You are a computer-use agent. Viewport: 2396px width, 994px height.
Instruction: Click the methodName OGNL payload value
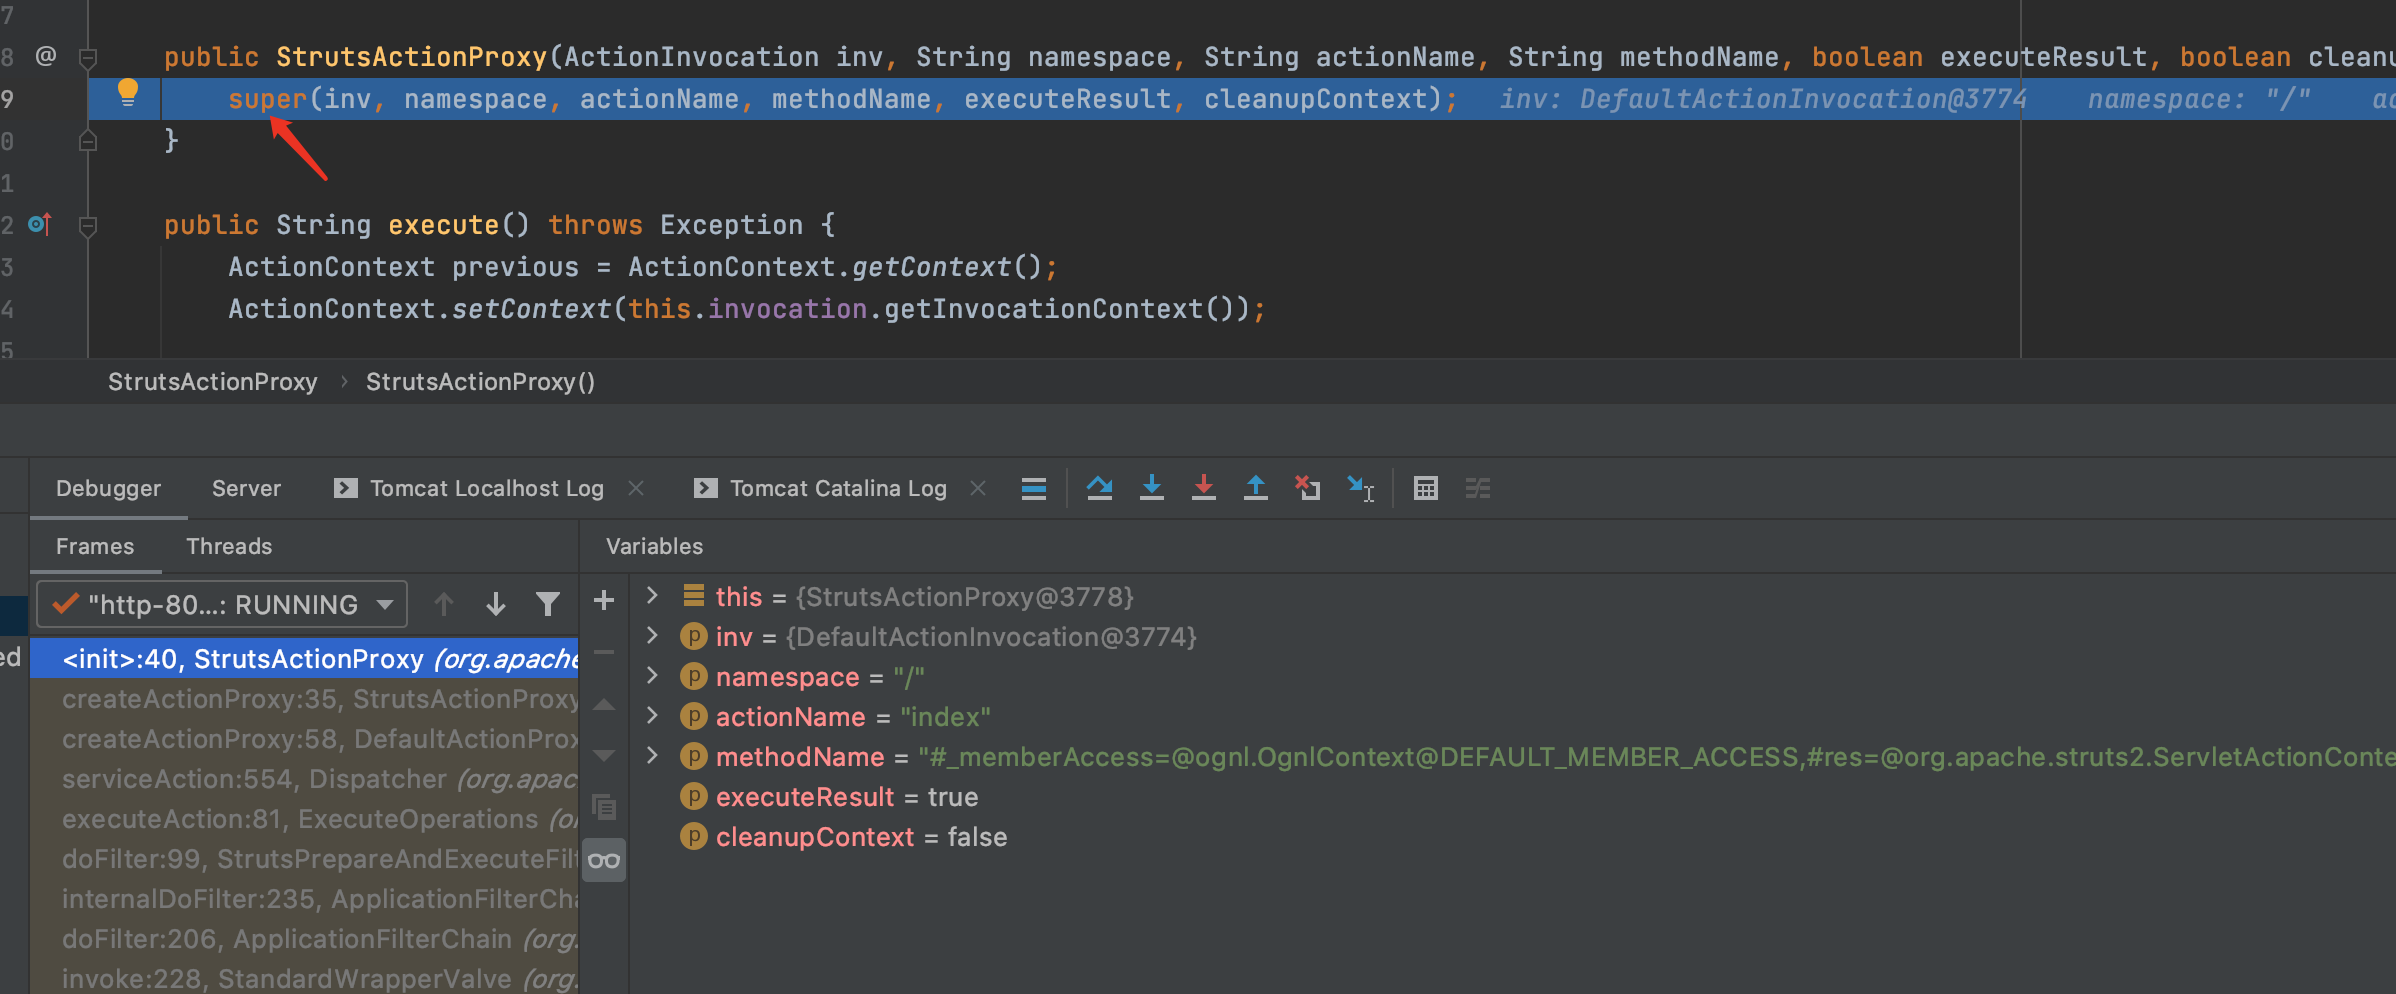click(1656, 757)
